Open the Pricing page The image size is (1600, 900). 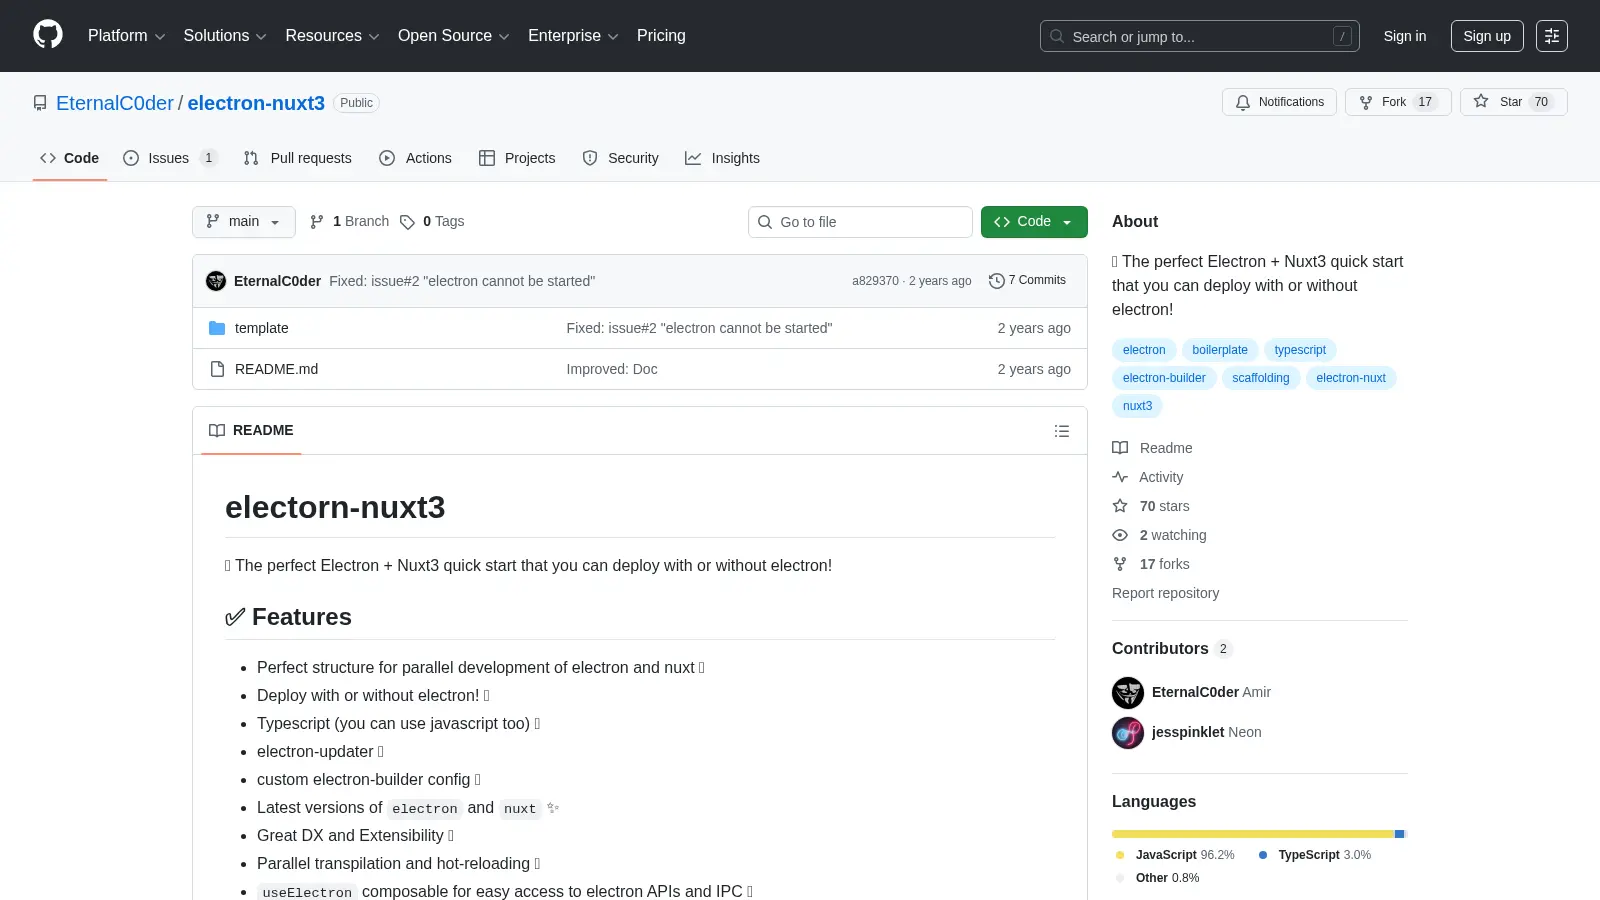pos(661,36)
